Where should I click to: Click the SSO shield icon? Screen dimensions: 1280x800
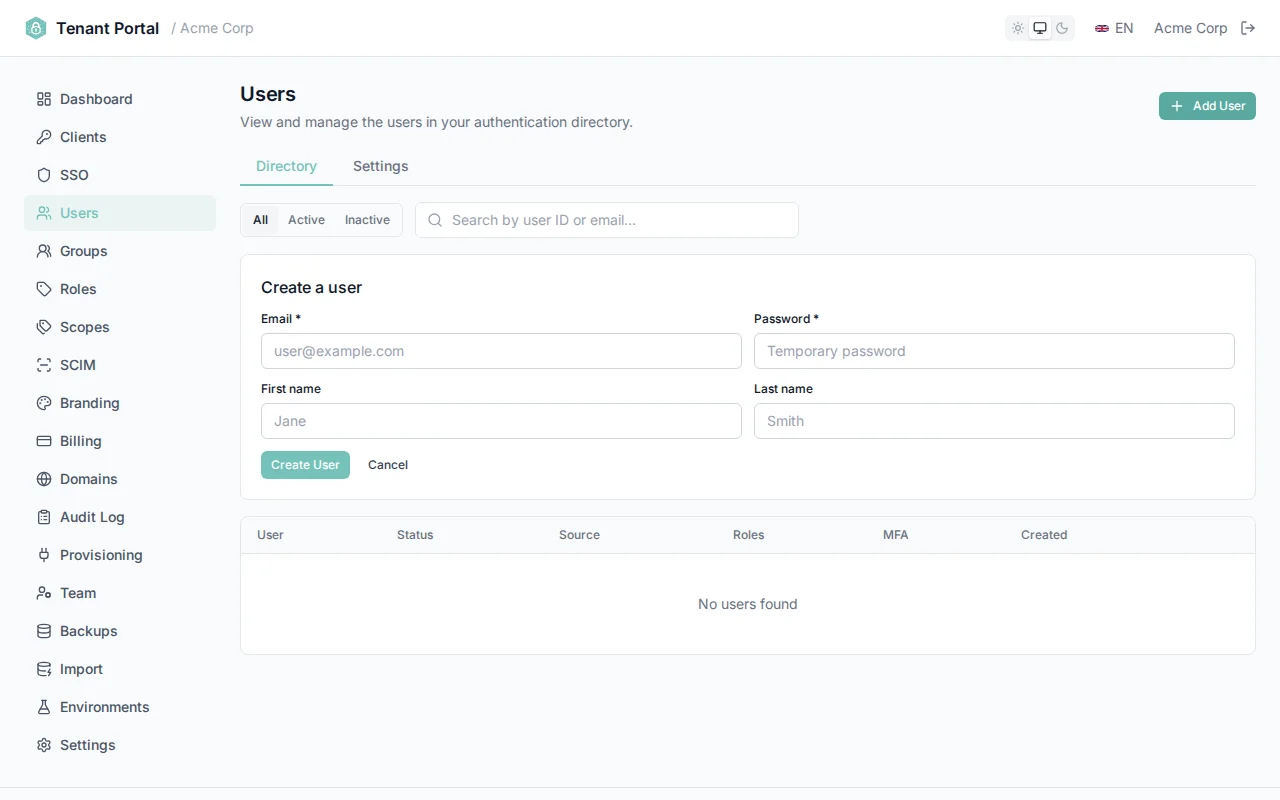(44, 175)
